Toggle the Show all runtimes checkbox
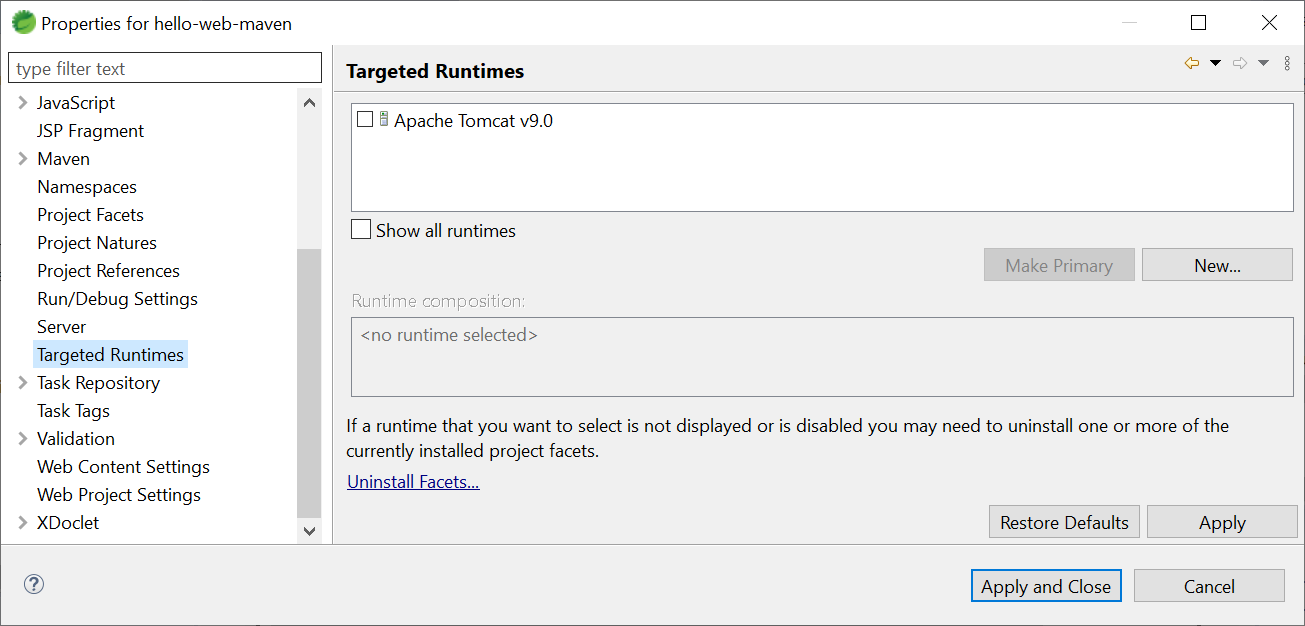This screenshot has width=1305, height=626. point(361,230)
